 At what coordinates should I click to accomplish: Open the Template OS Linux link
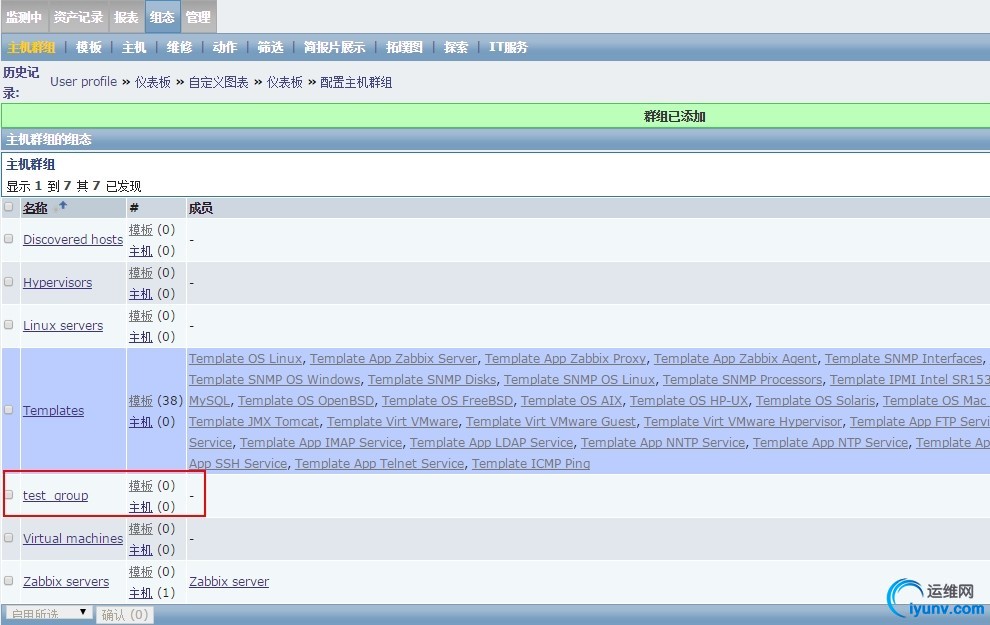pyautogui.click(x=246, y=359)
